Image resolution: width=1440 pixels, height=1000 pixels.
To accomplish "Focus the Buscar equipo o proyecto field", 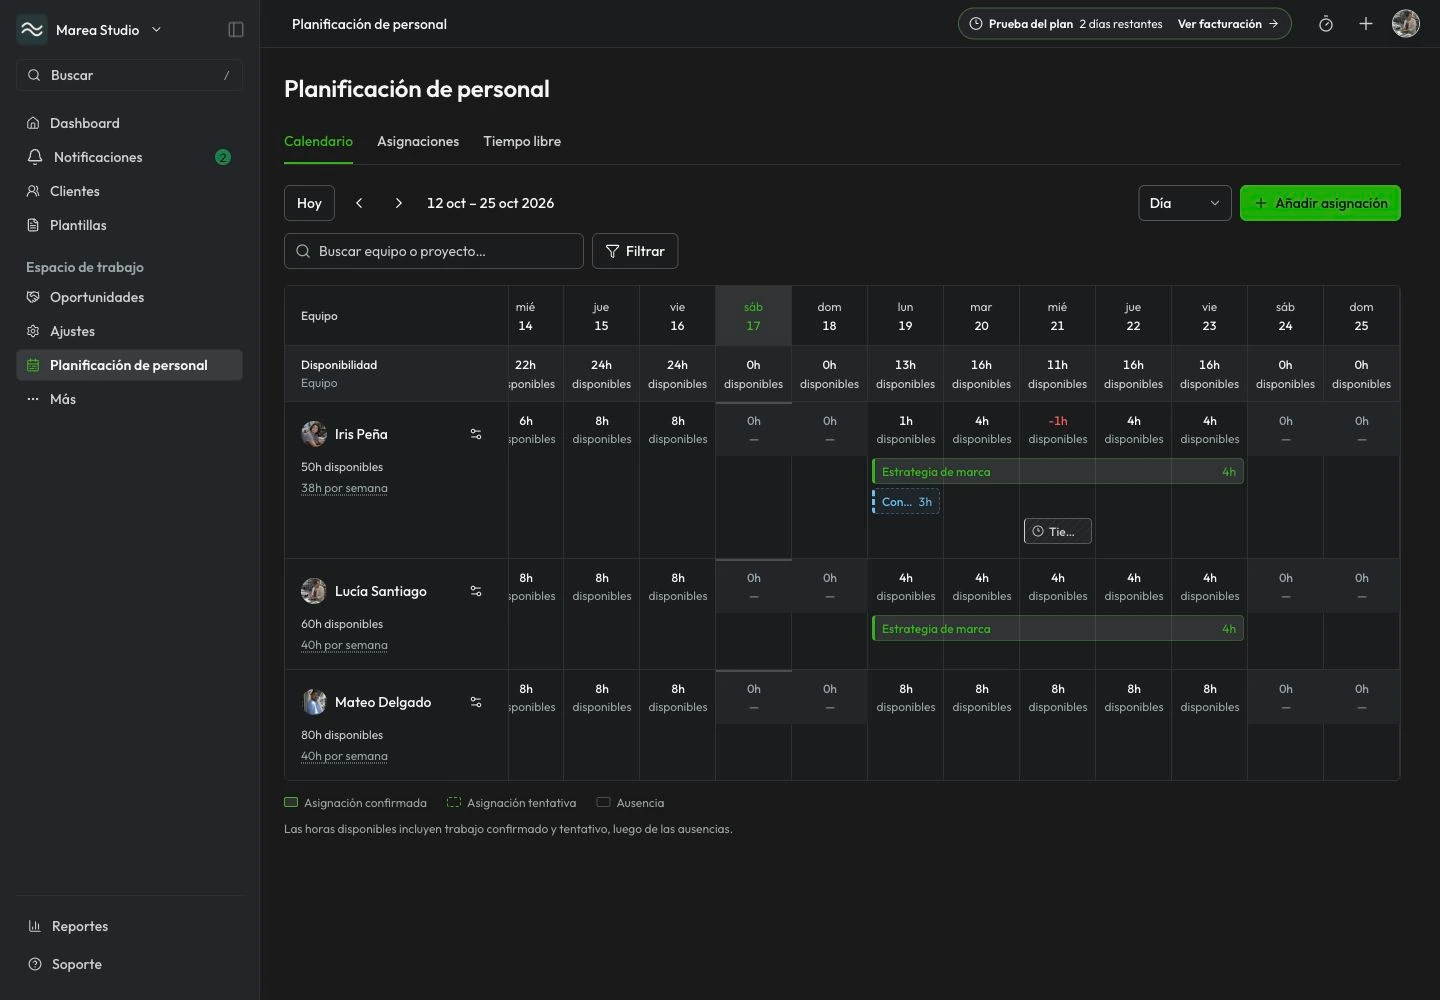I will [x=434, y=251].
